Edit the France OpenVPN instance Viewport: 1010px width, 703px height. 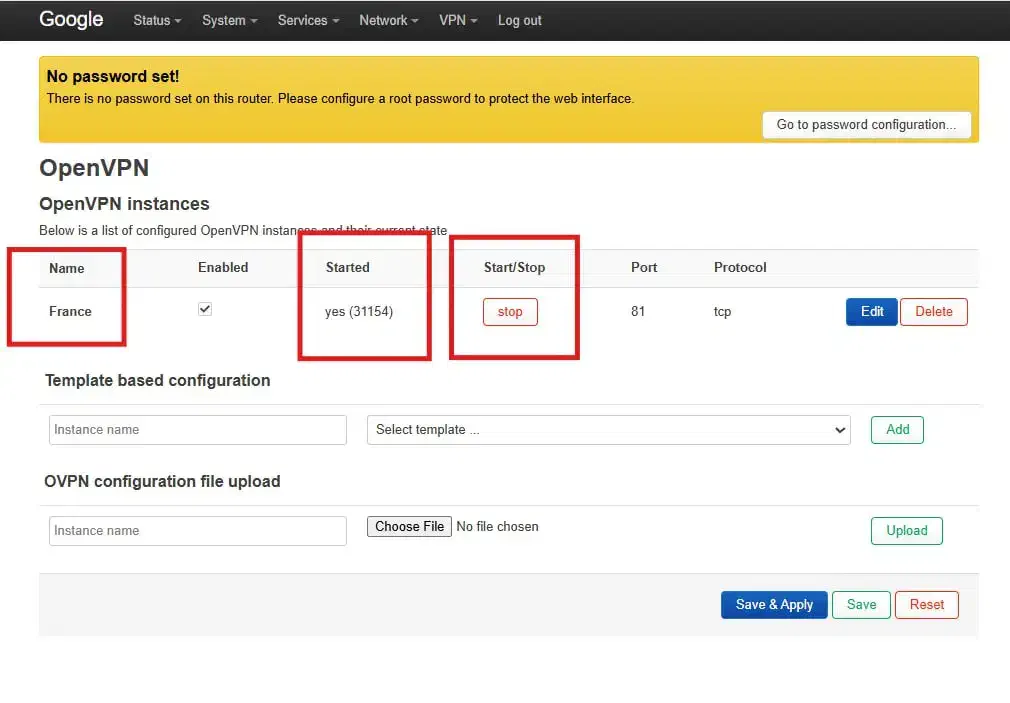871,312
